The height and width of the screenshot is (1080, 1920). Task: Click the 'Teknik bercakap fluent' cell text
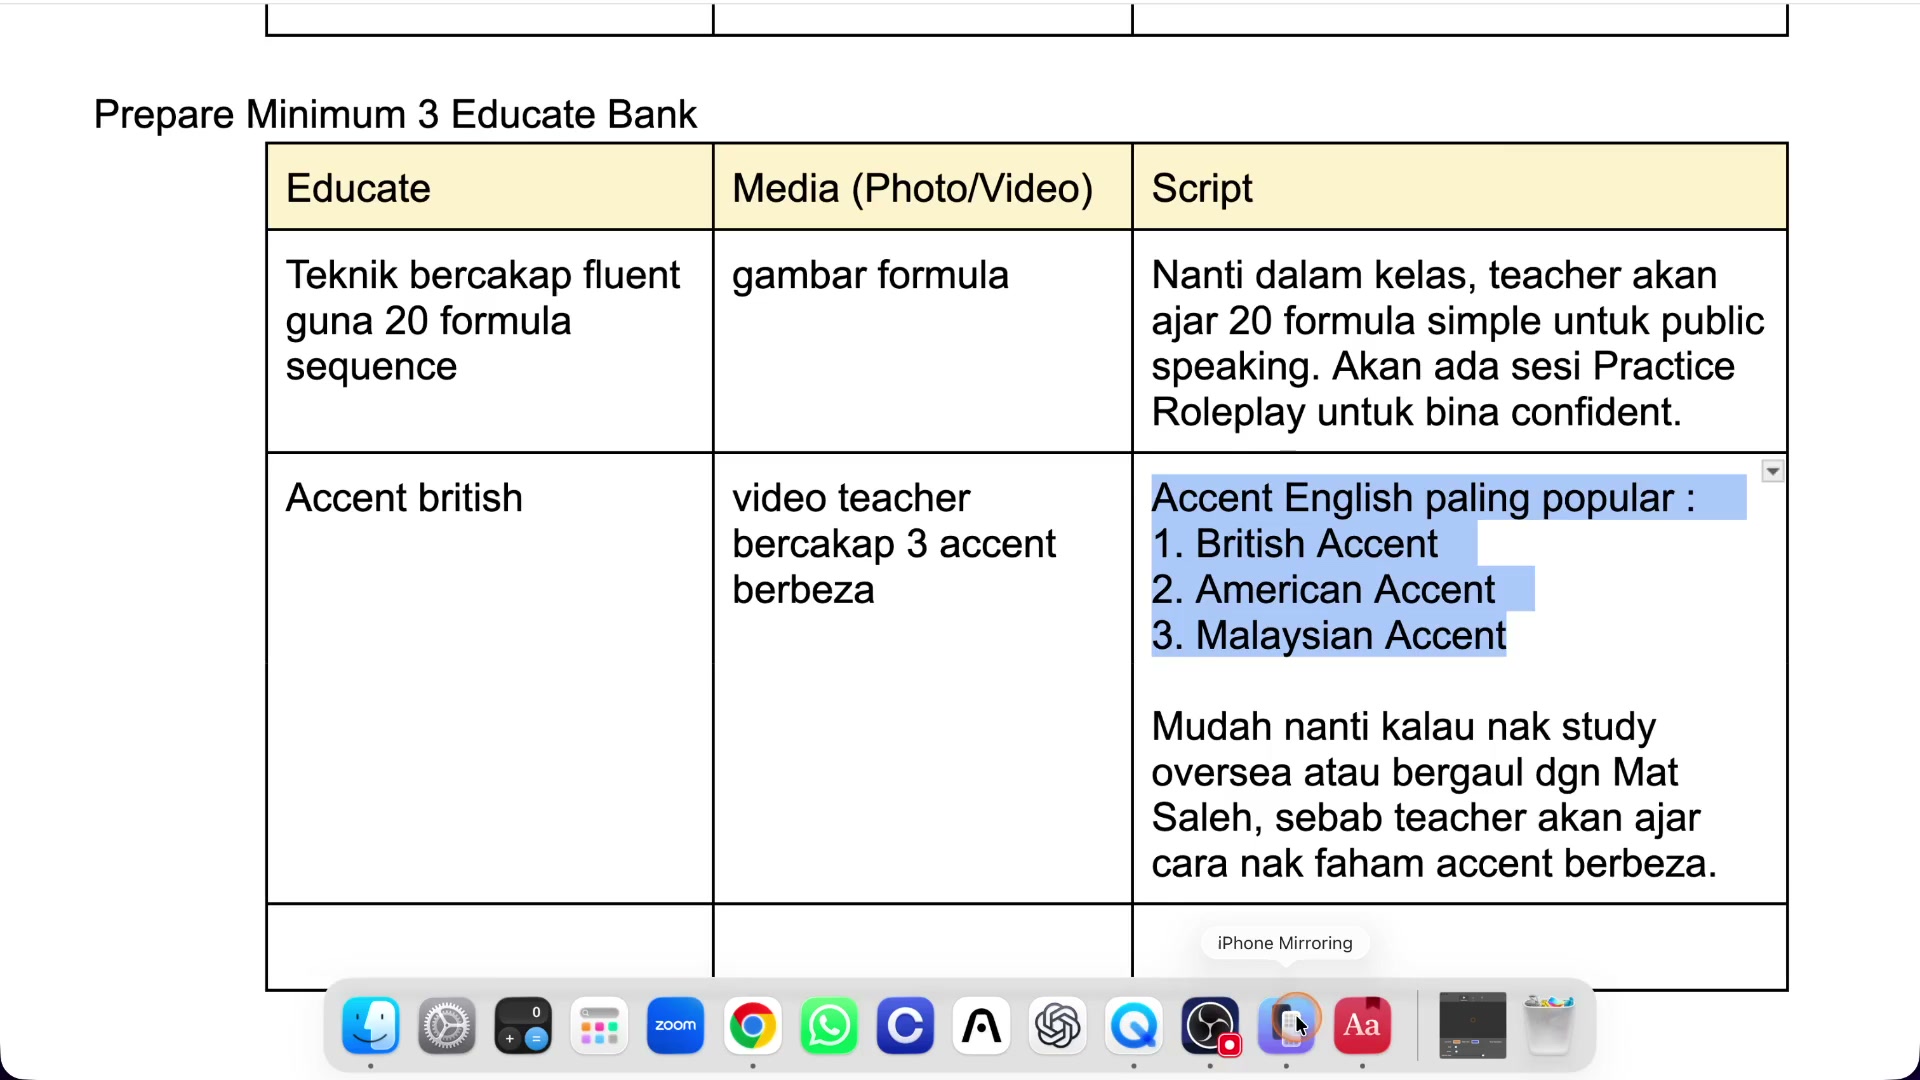[x=483, y=320]
